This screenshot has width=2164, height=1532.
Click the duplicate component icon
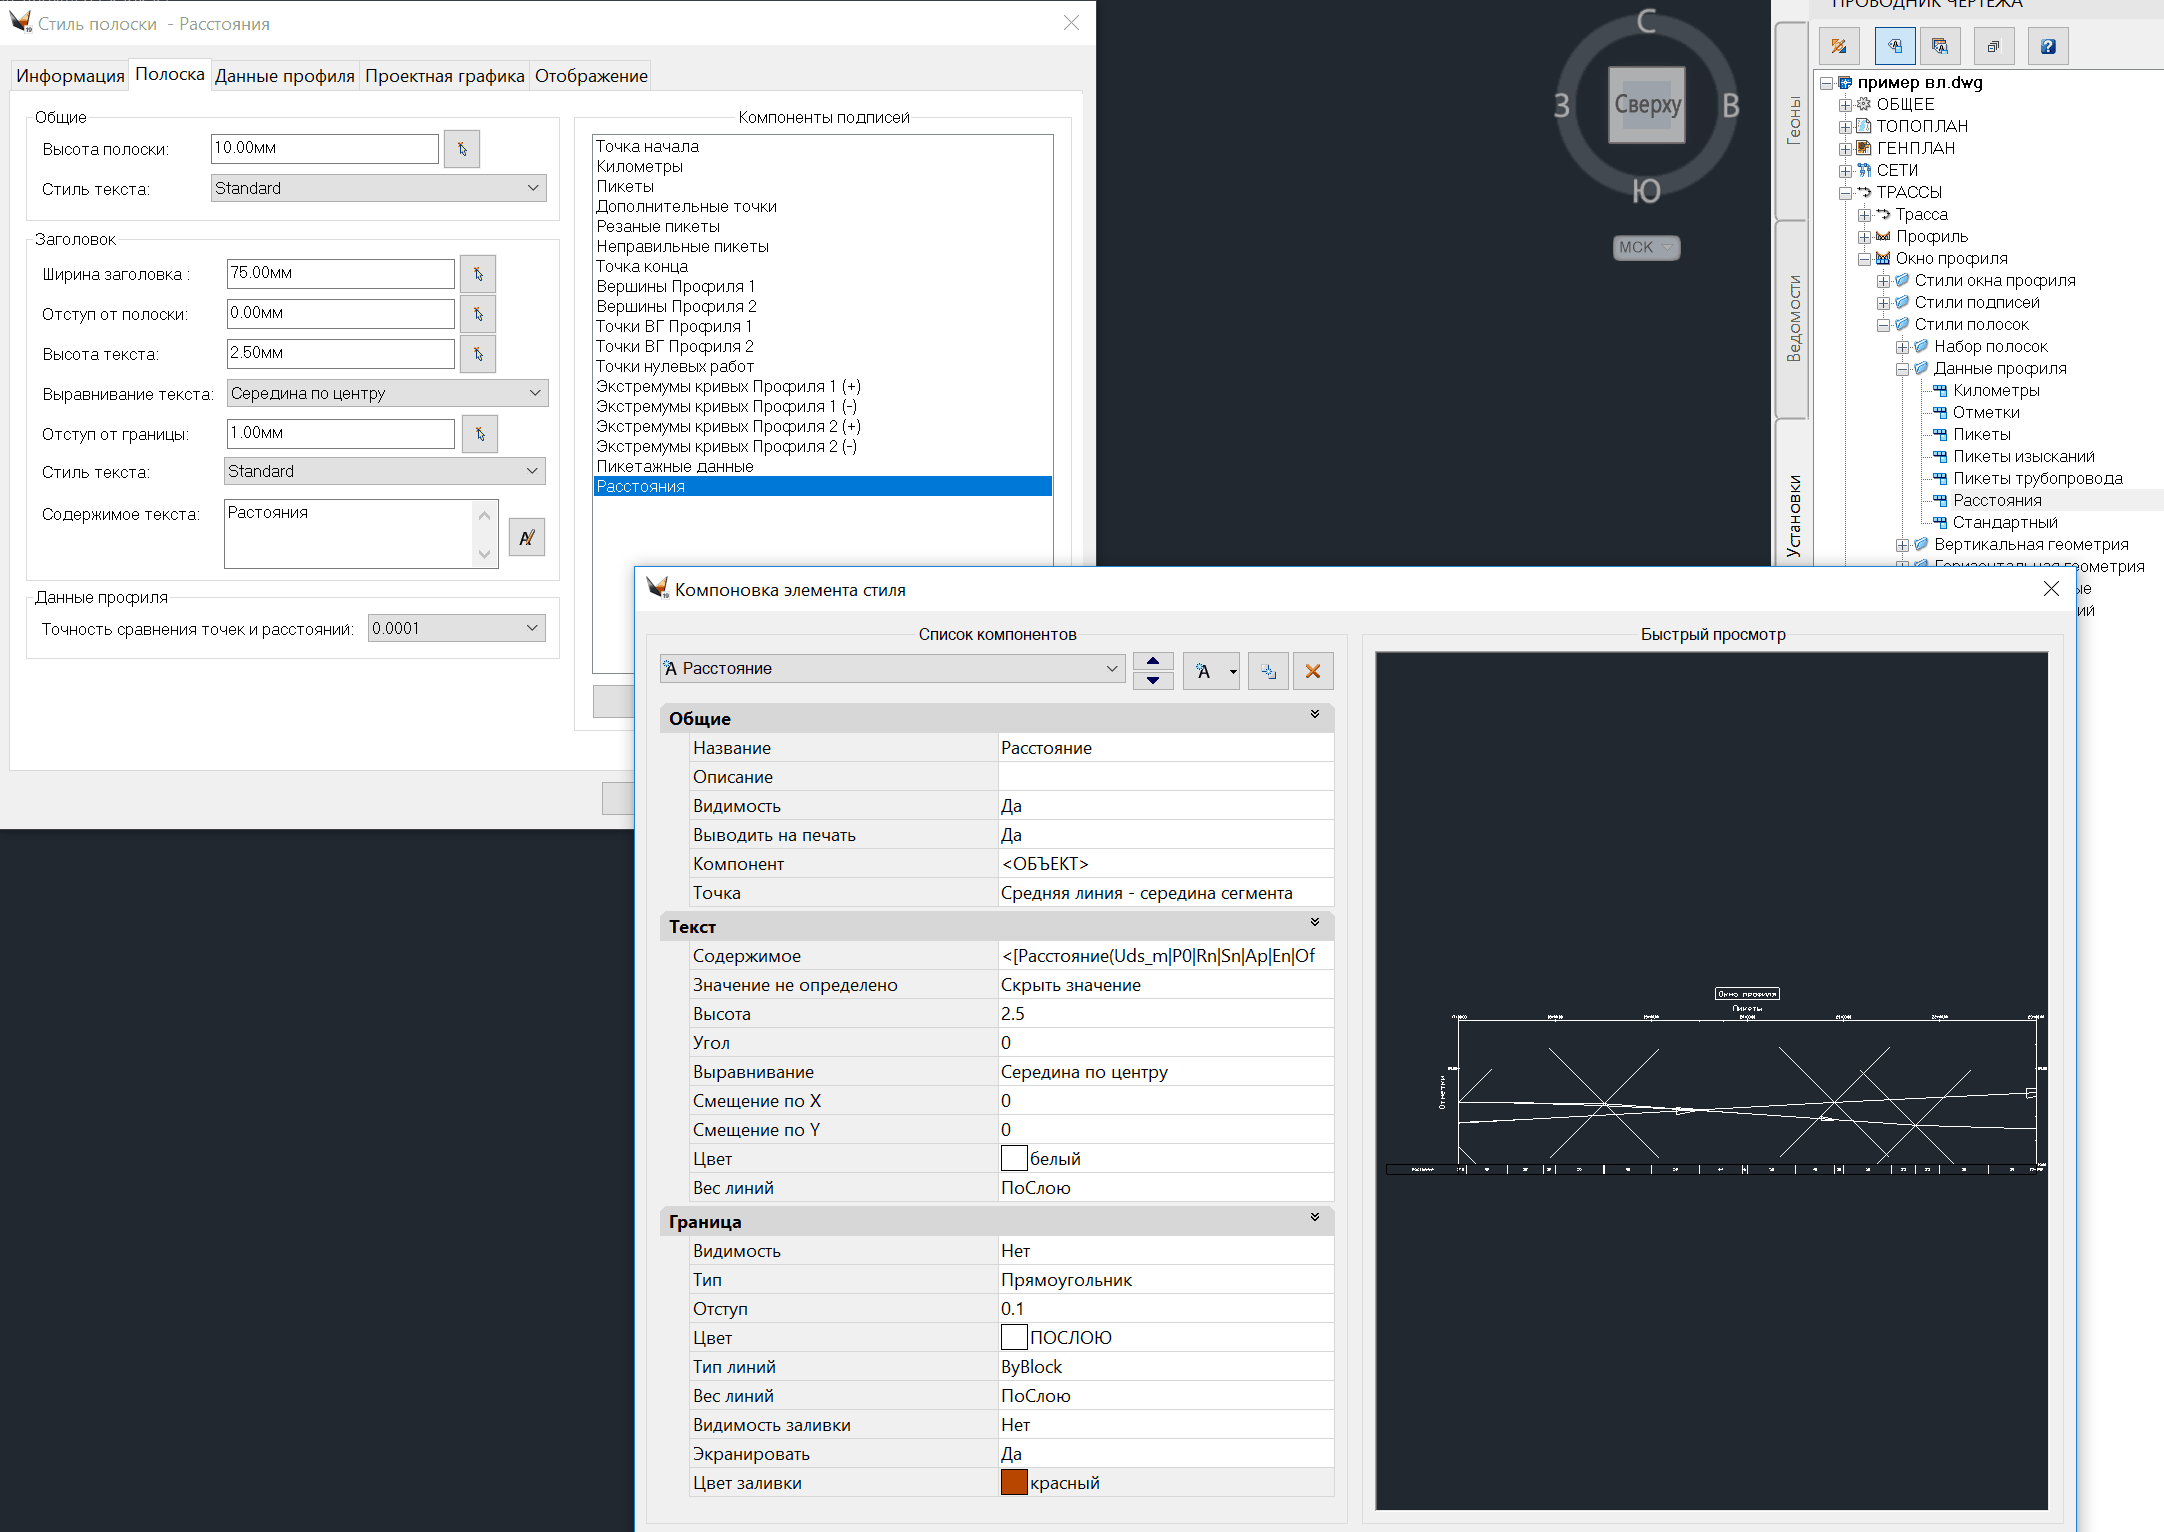1268,671
